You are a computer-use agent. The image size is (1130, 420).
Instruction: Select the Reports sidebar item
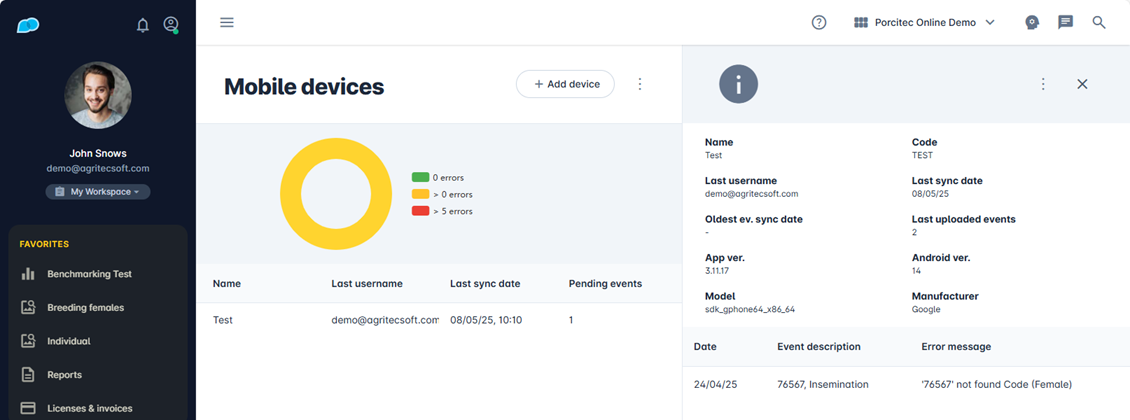click(x=64, y=375)
